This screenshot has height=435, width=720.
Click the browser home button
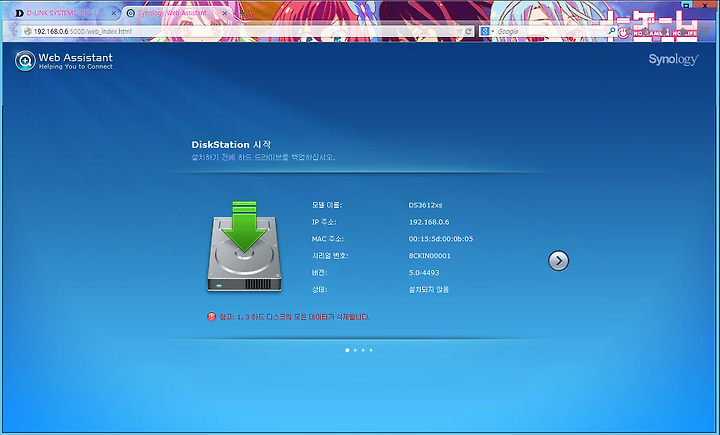click(683, 31)
